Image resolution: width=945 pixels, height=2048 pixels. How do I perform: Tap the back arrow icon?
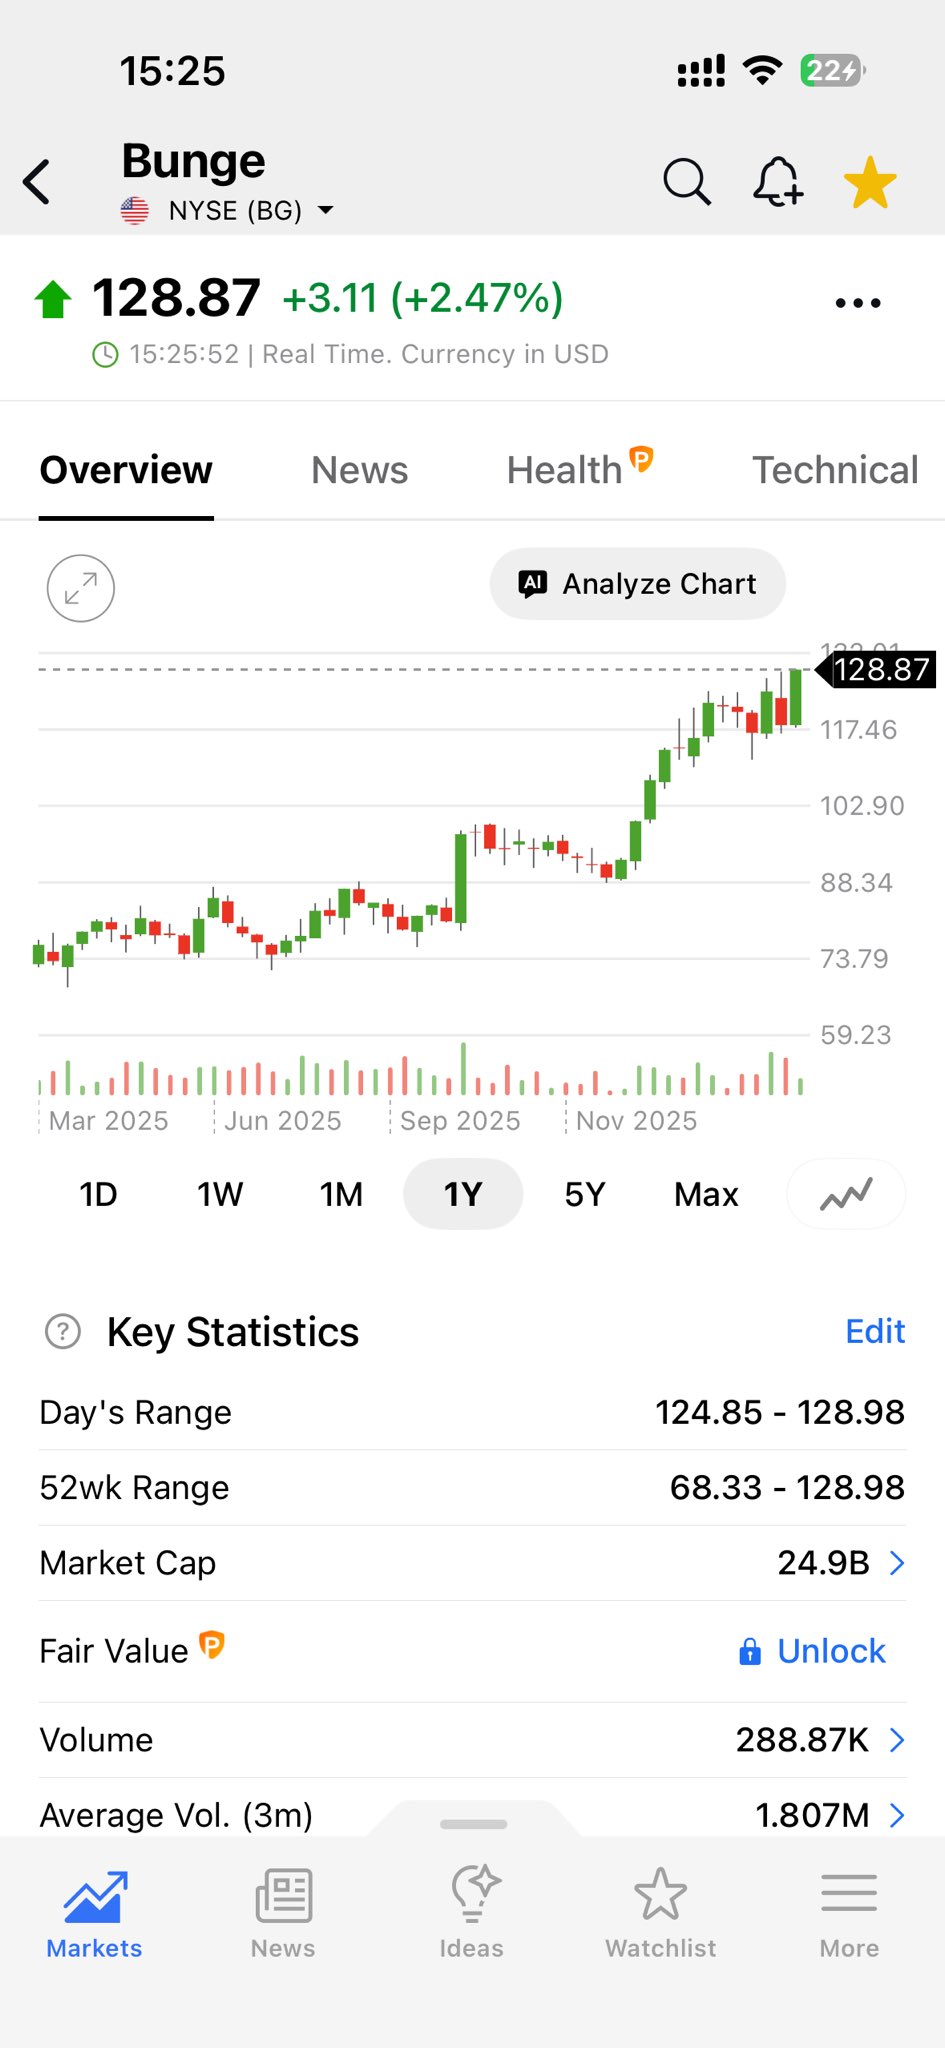point(38,182)
